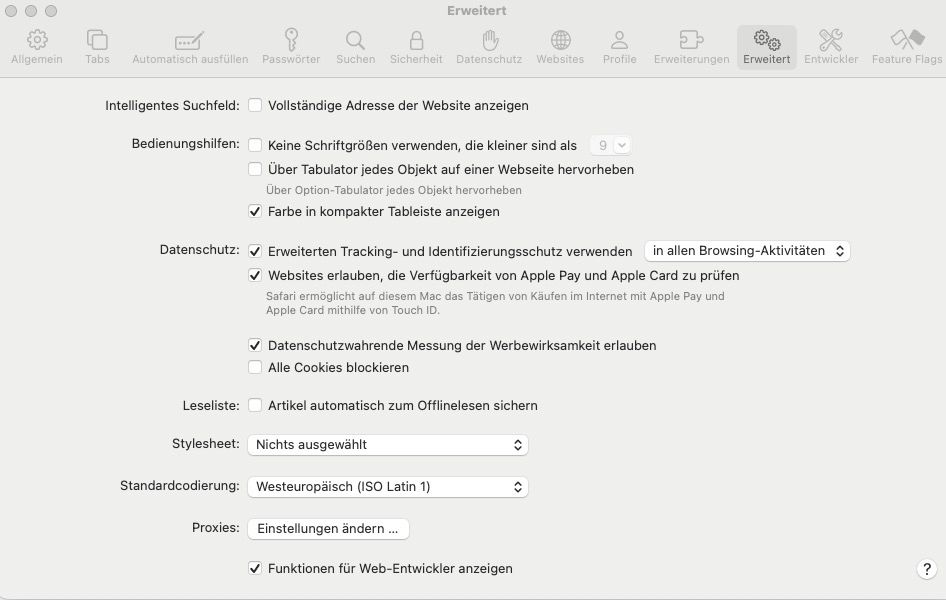Open the Tabs icon pane
The width and height of the screenshot is (946, 600).
click(97, 40)
